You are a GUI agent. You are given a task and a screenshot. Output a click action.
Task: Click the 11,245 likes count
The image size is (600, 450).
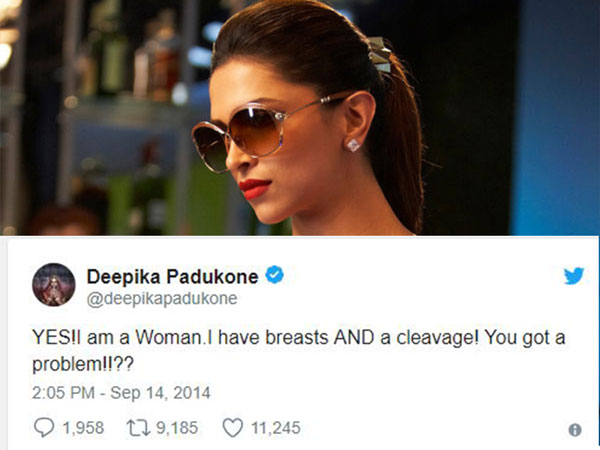tap(276, 428)
